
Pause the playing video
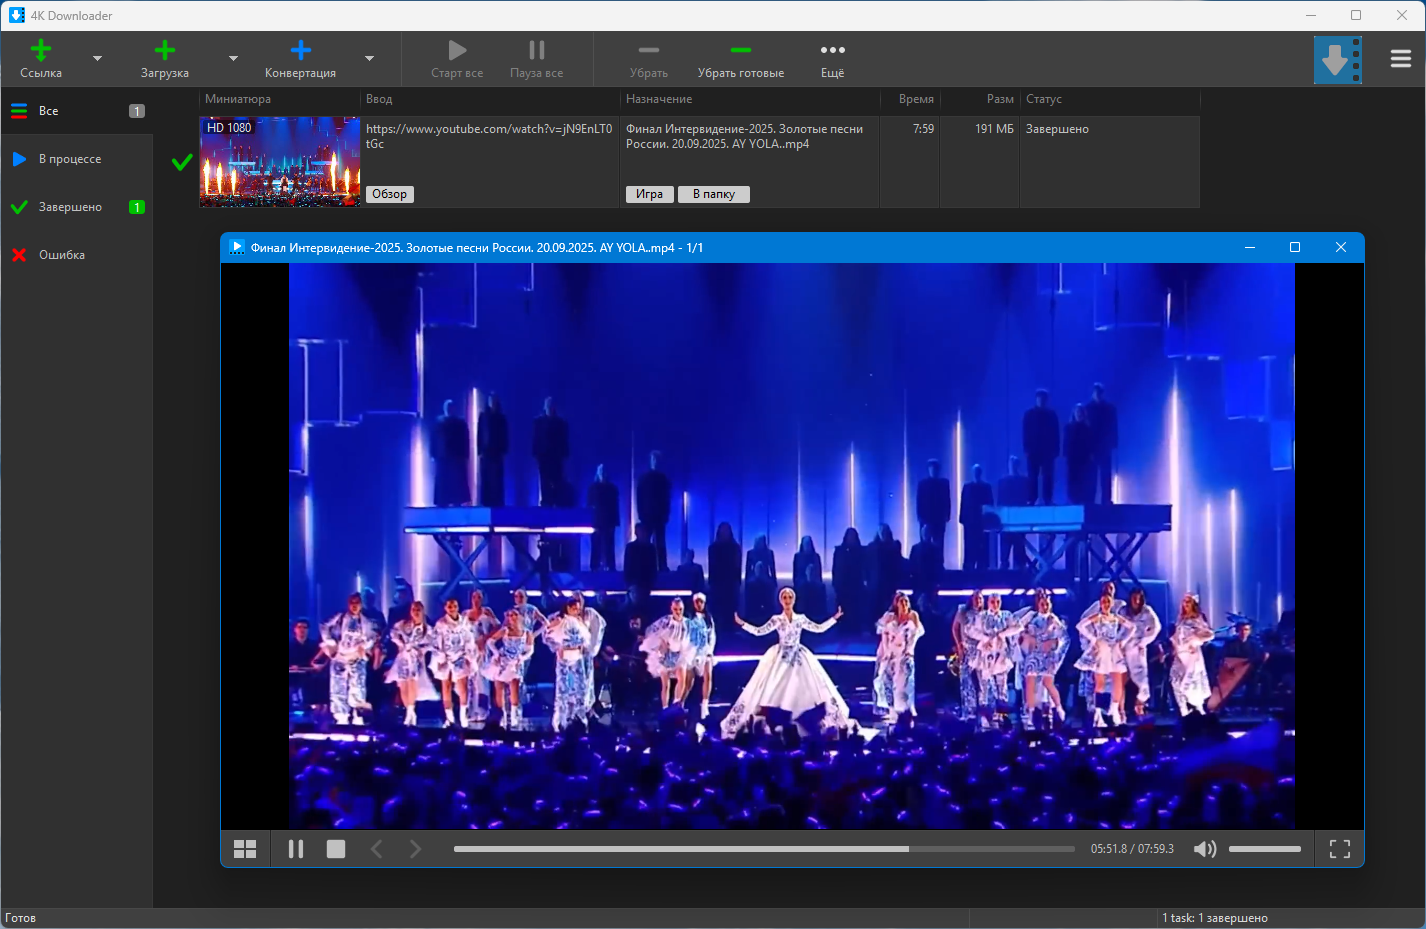click(x=296, y=849)
